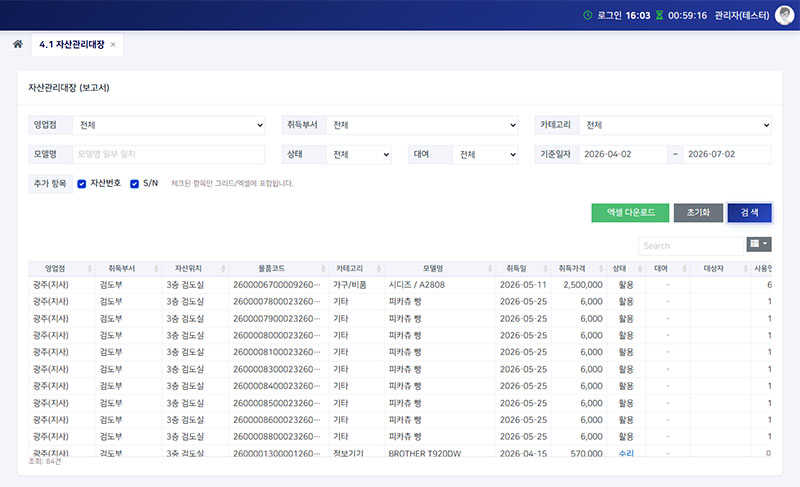Sort table by 취득가격 column
800x487 pixels.
pyautogui.click(x=578, y=269)
